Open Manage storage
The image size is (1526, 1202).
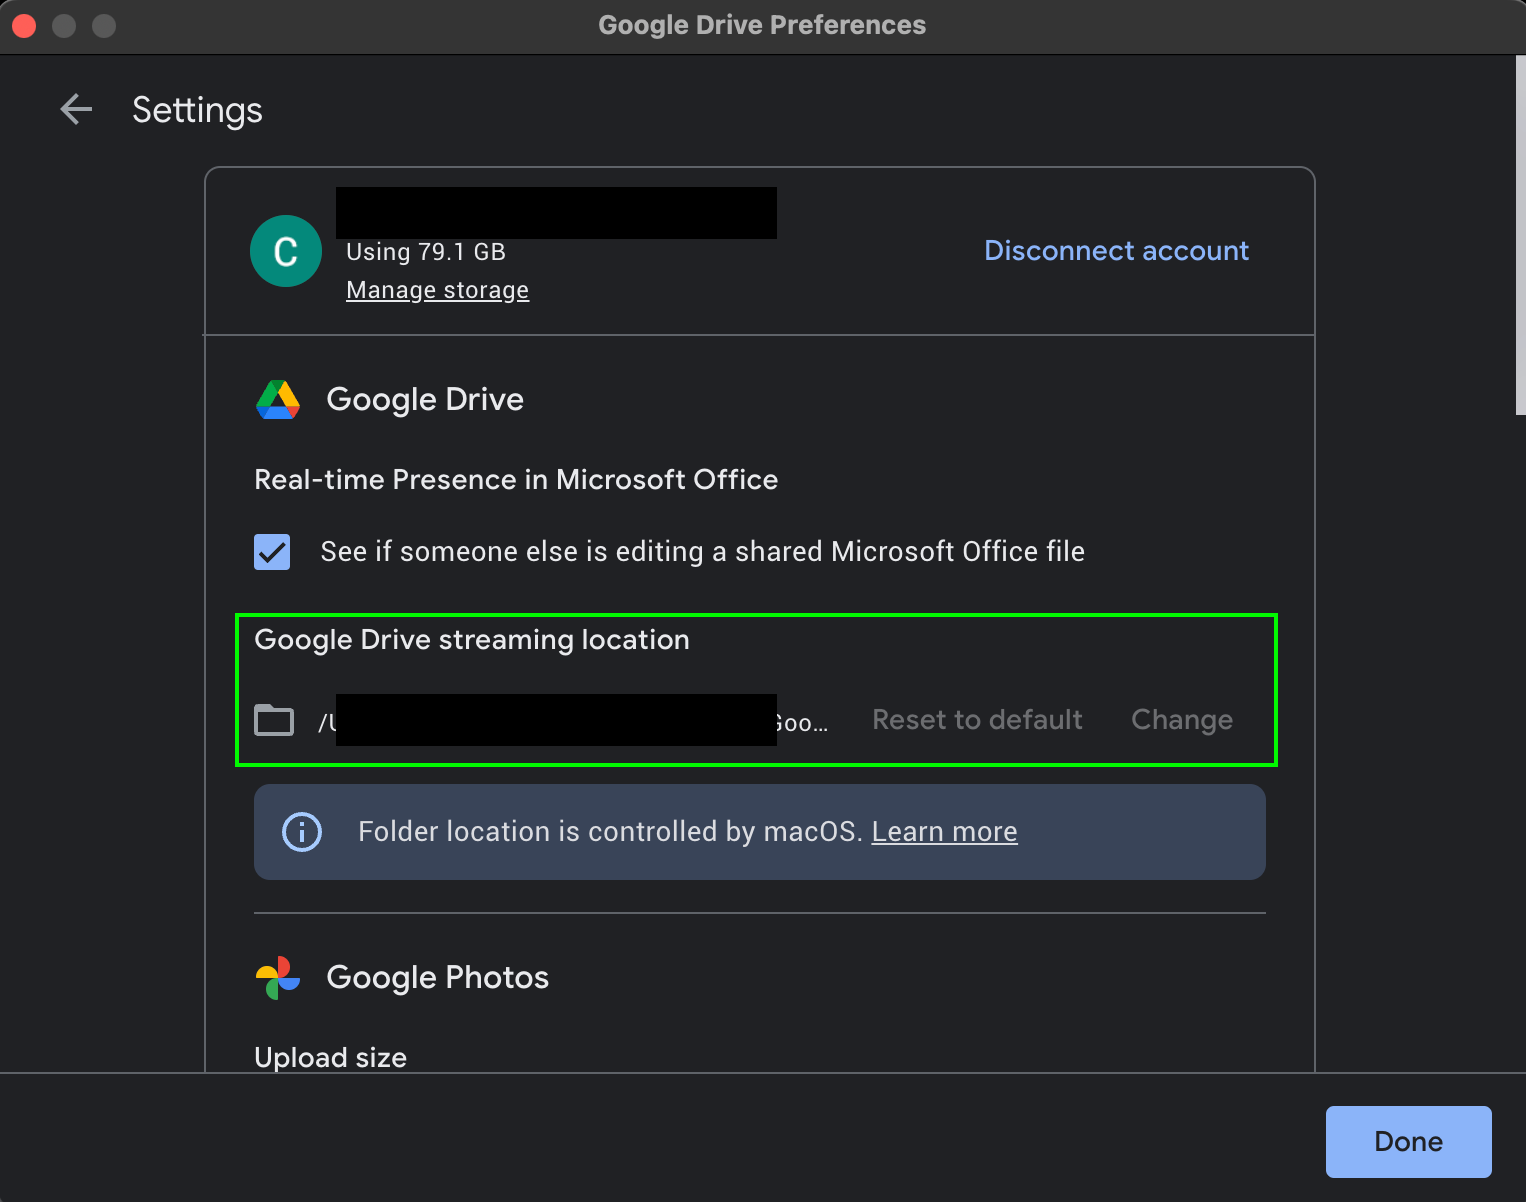click(x=437, y=290)
